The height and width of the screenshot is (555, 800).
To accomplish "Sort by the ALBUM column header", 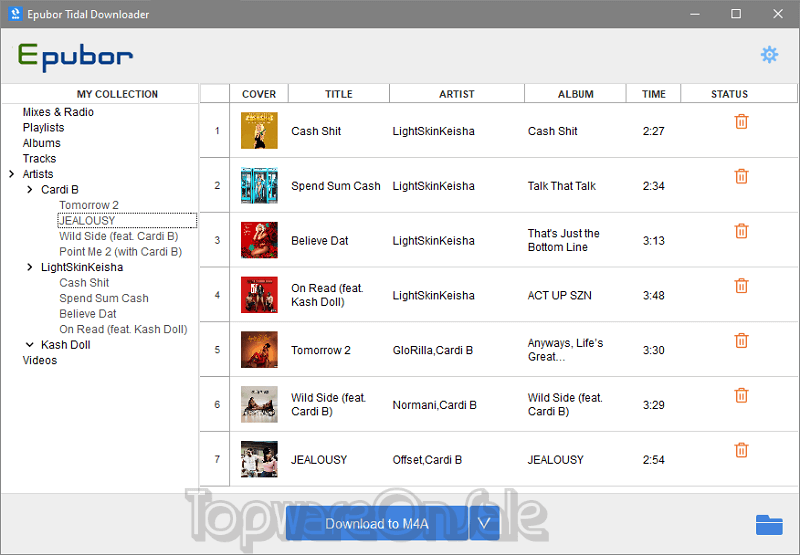I will coord(575,94).
